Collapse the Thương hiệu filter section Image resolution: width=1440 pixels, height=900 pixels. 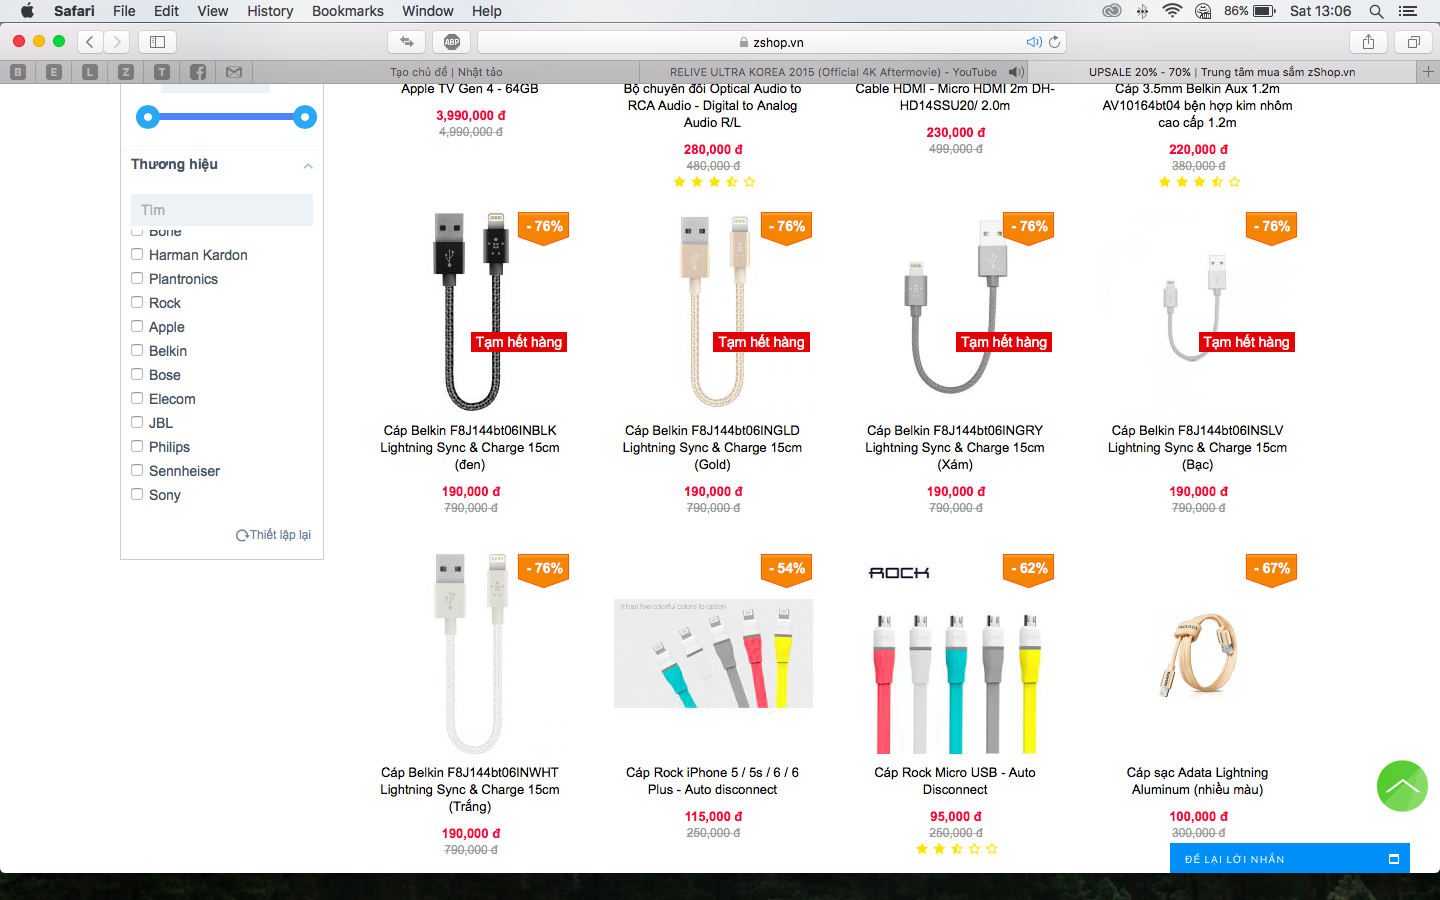(308, 166)
